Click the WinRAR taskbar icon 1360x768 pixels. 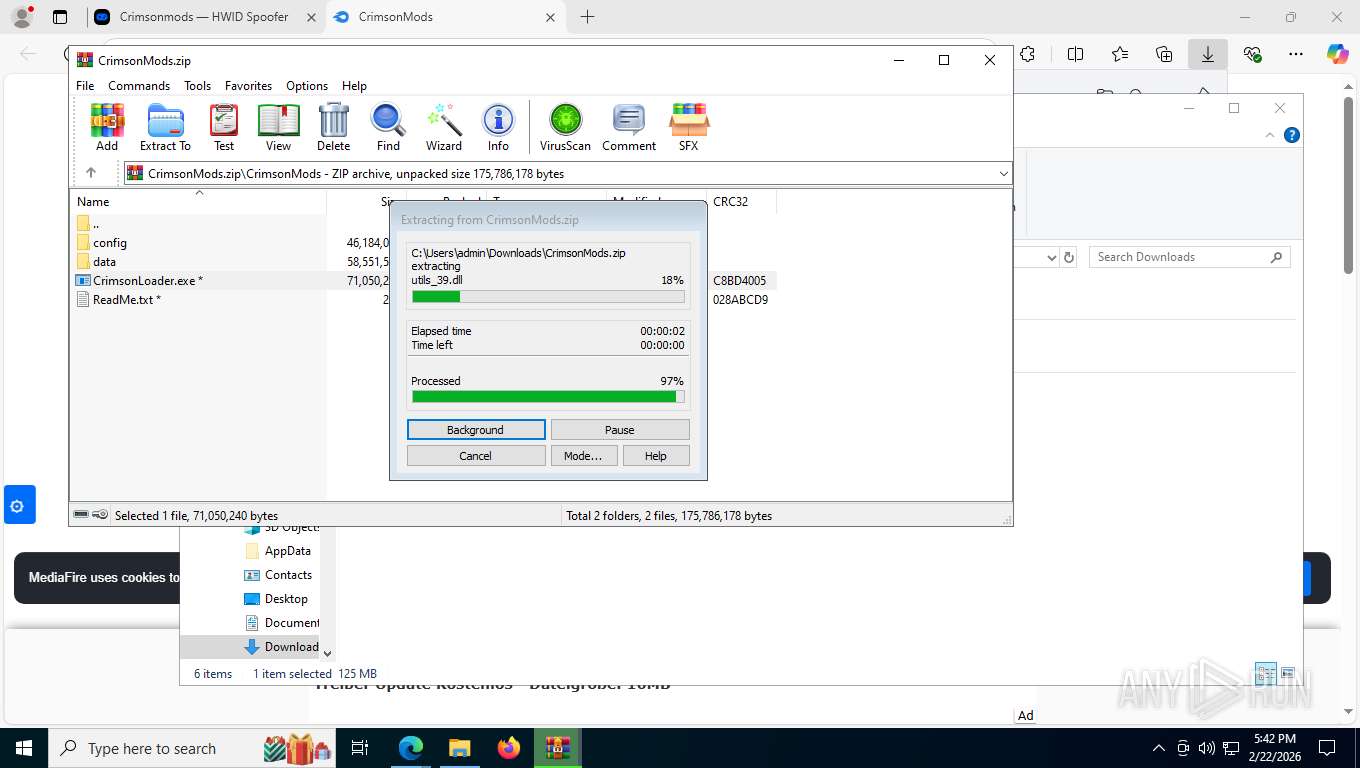point(558,748)
